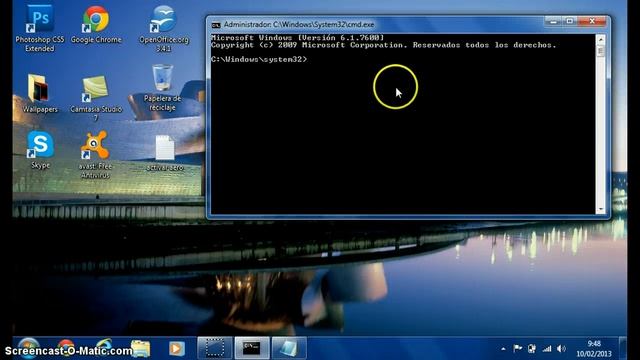
Task: Open the OpenOffice.org 3.4.1 desktop shortcut
Action: (x=163, y=29)
